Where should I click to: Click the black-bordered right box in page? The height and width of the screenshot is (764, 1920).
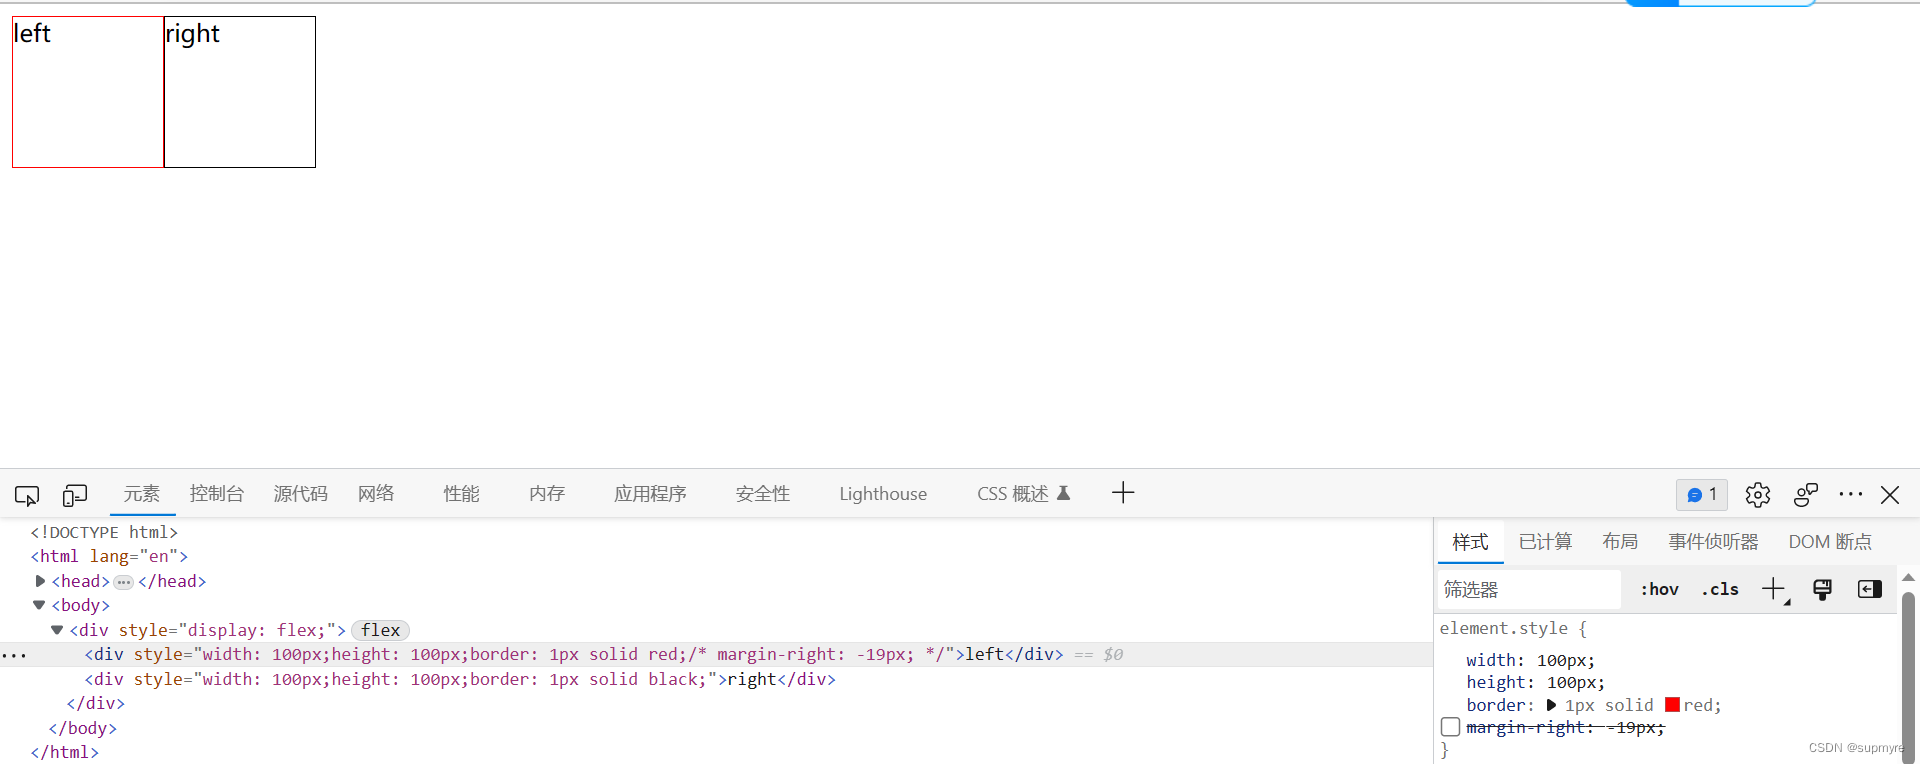pos(240,92)
